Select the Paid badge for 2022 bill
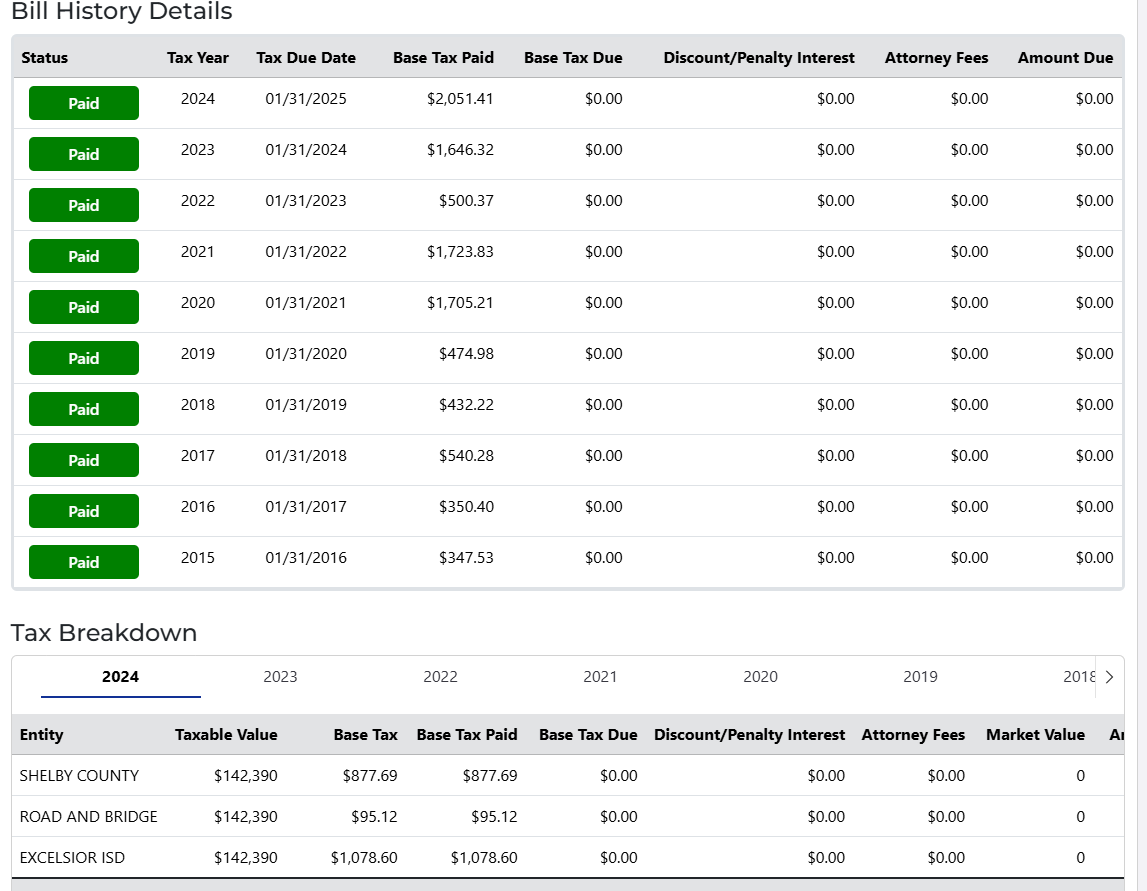1147x891 pixels. [x=84, y=205]
